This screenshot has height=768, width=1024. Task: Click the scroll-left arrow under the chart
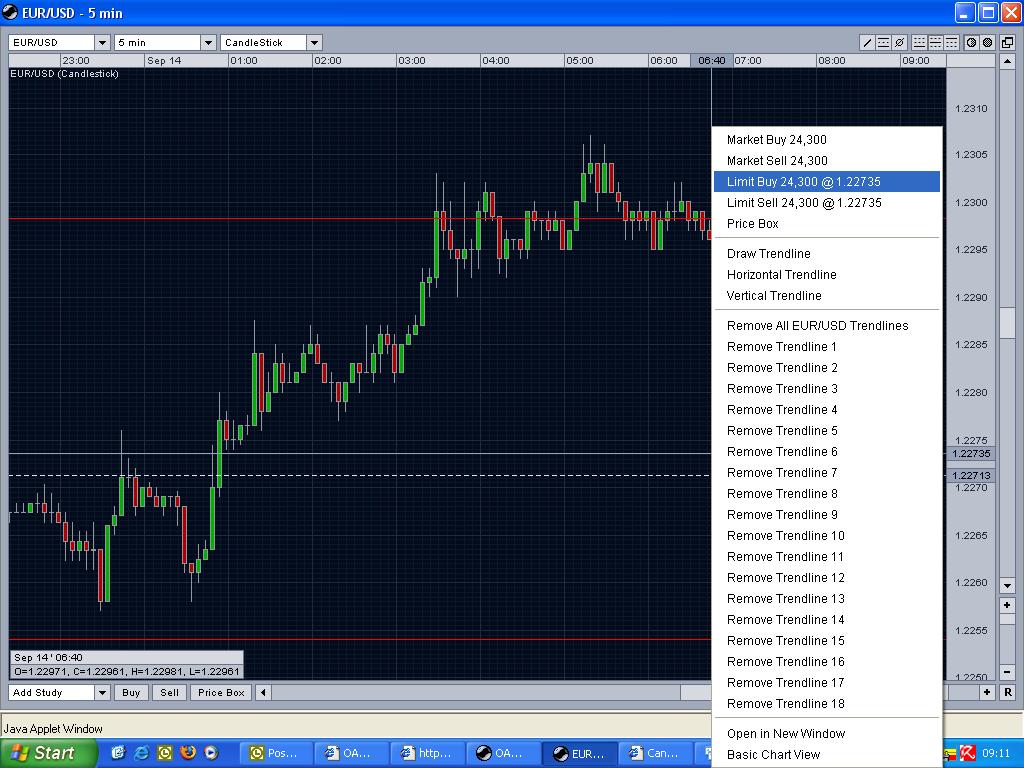tap(264, 692)
